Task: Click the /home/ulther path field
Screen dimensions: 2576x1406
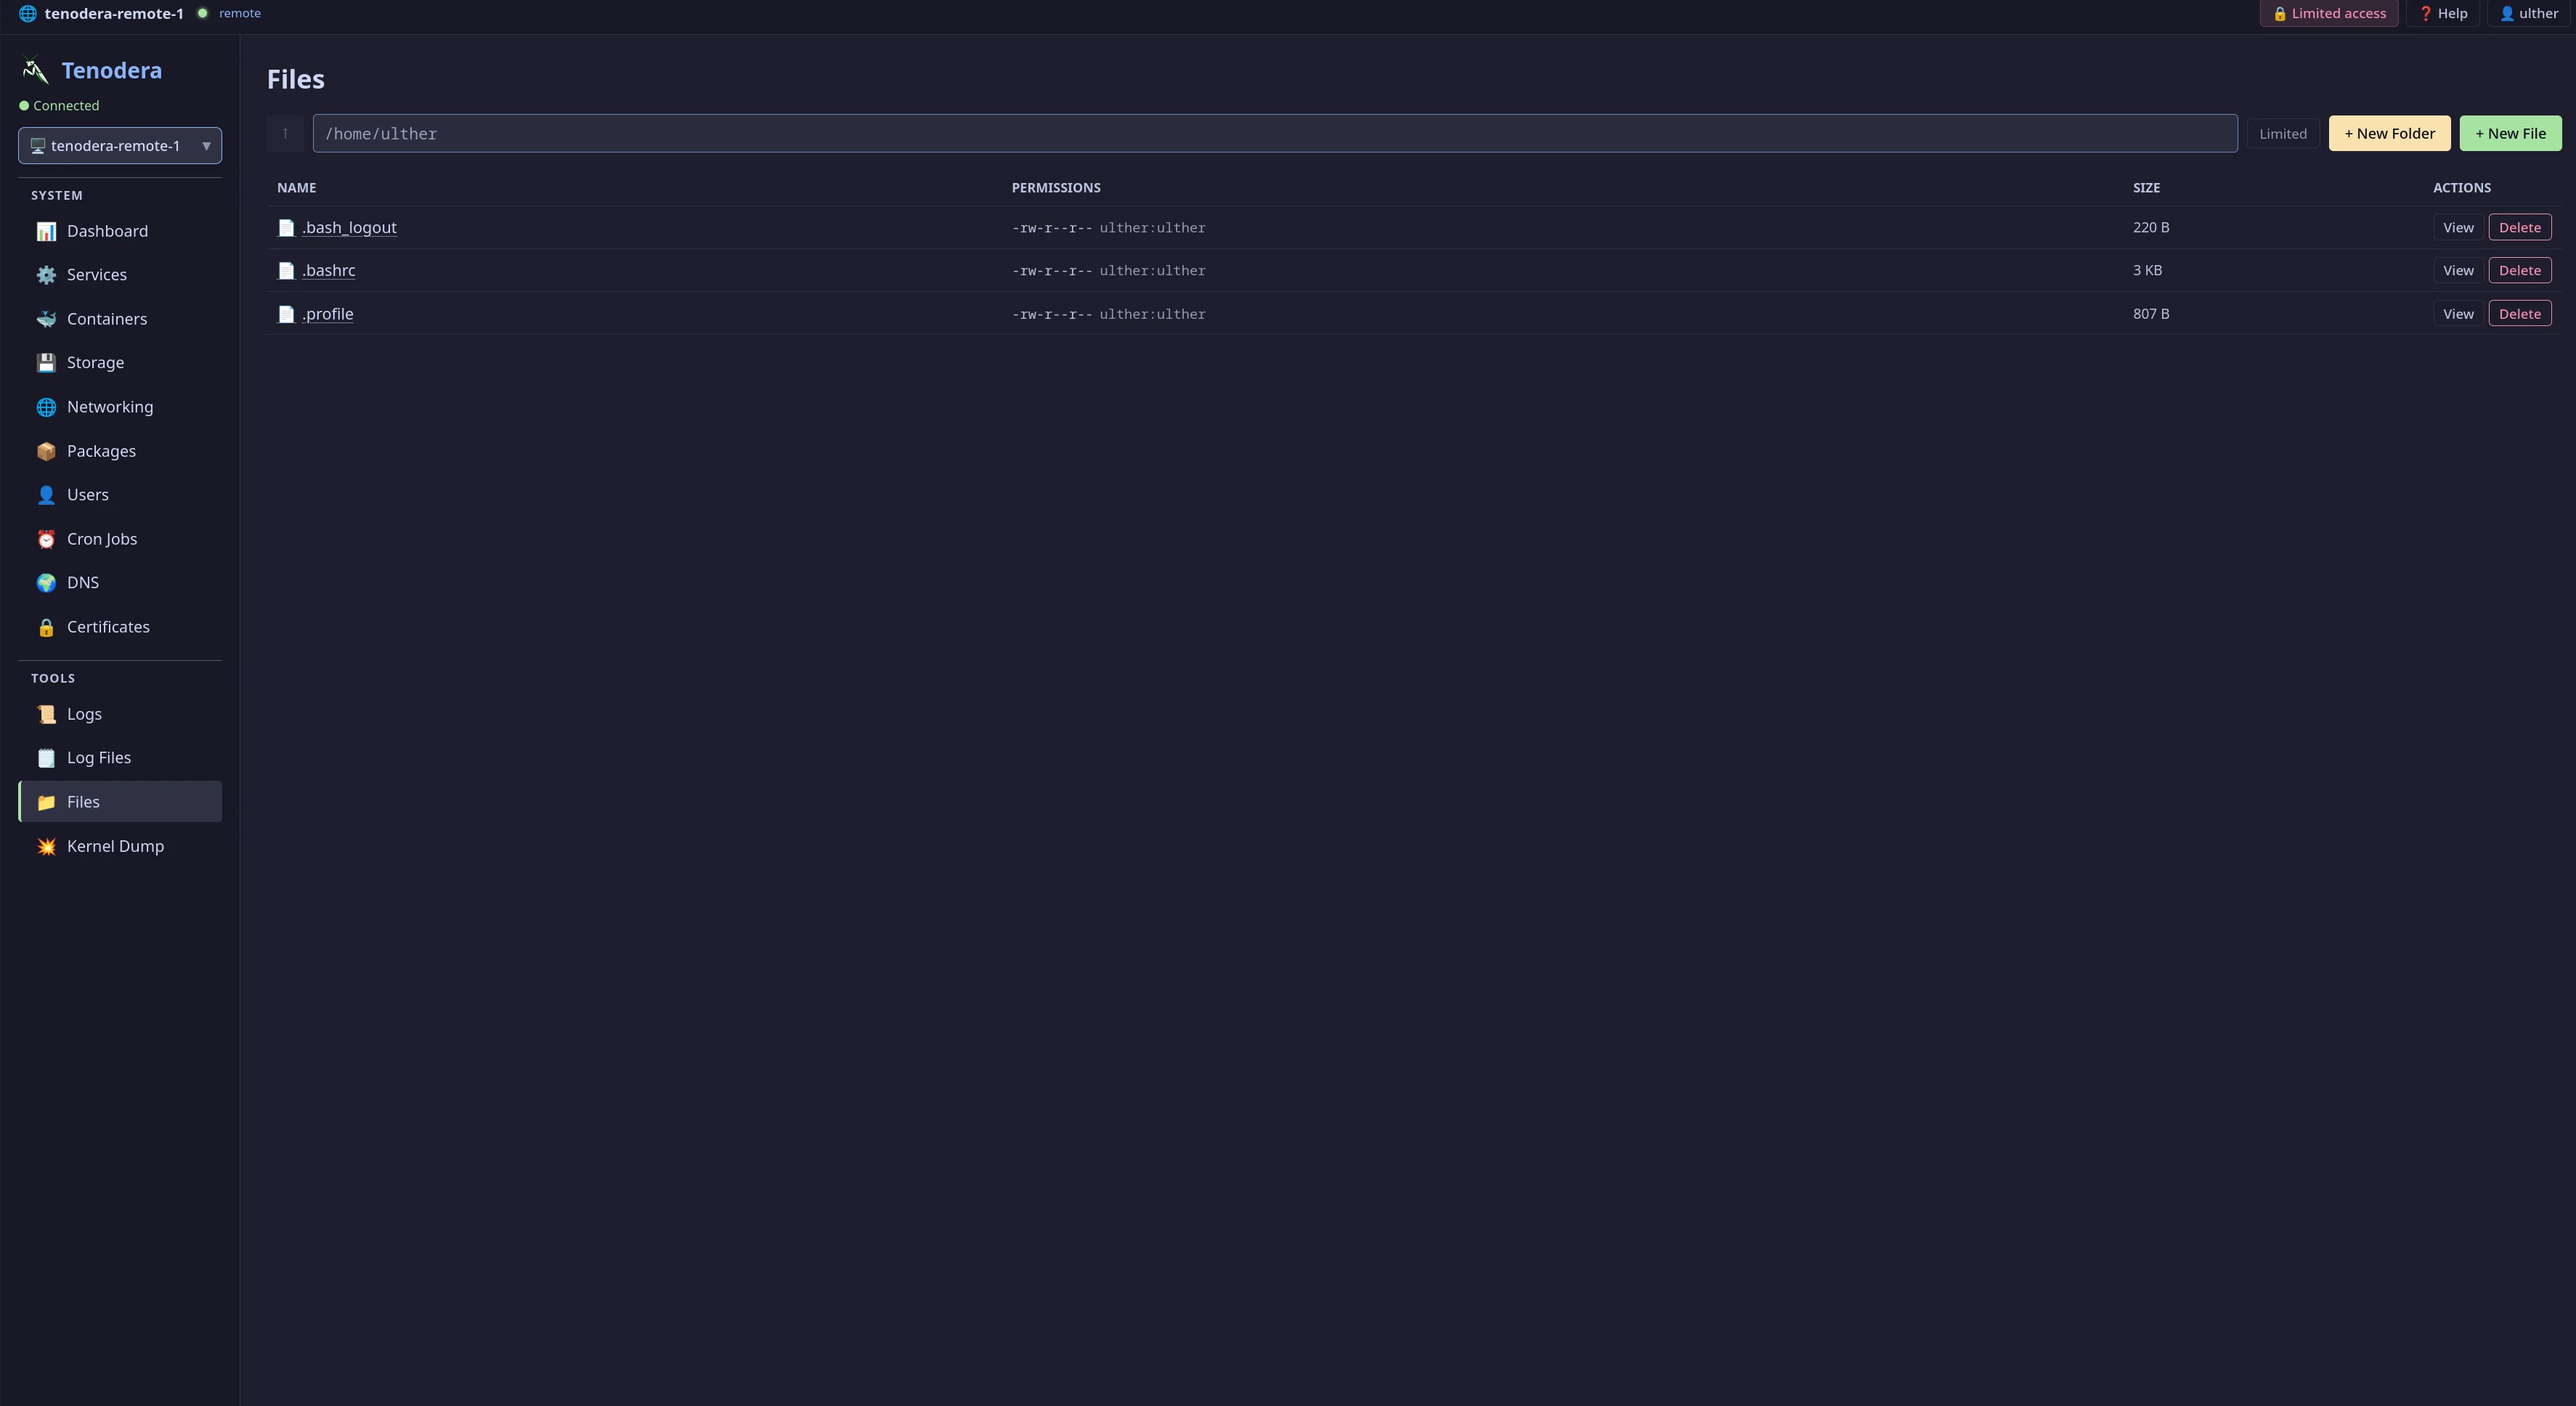Action: (x=1275, y=134)
